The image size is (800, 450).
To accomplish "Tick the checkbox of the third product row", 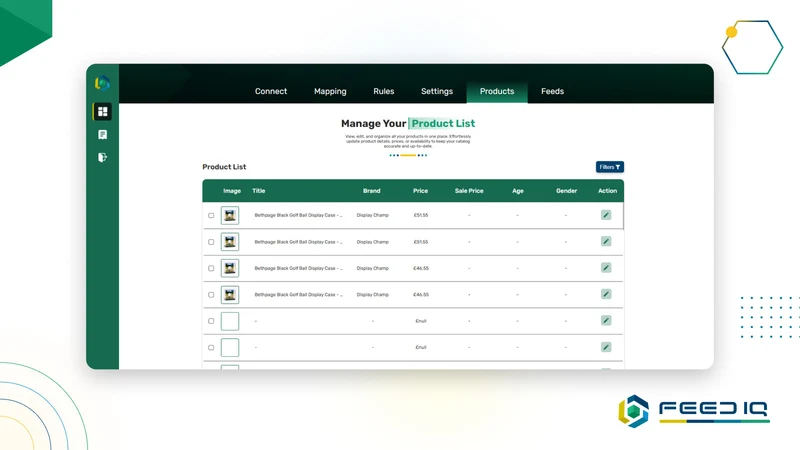I will (x=211, y=268).
